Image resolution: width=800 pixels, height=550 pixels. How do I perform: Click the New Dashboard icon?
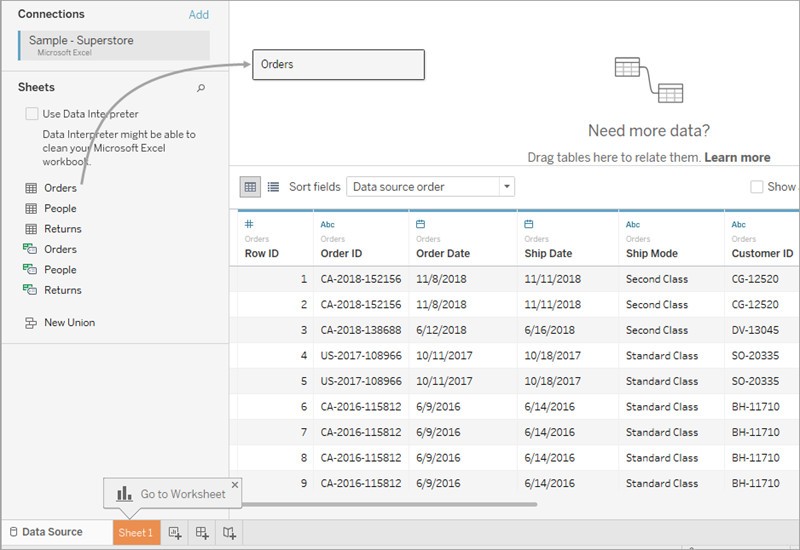coord(202,533)
